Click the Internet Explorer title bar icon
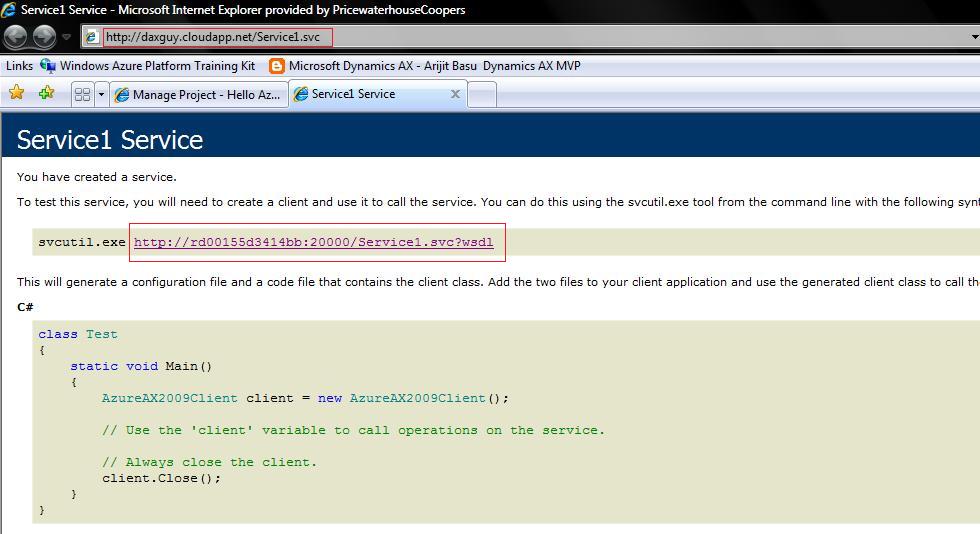The image size is (980, 534). click(9, 9)
